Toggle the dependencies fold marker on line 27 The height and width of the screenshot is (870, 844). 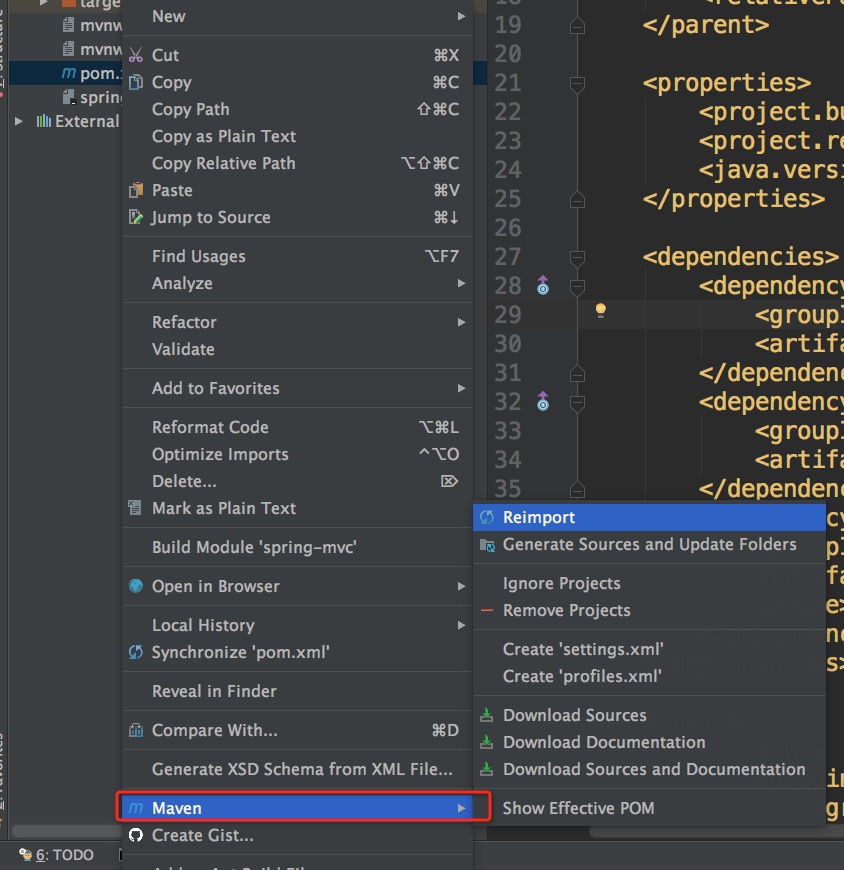[x=577, y=257]
